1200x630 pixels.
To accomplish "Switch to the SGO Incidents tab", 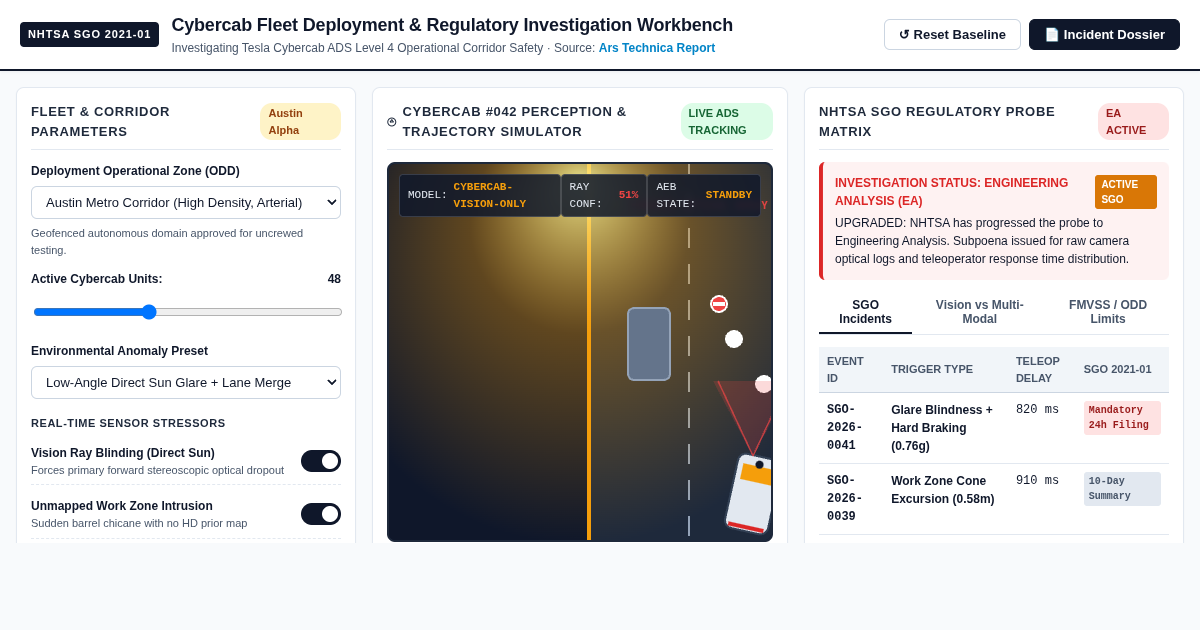I will 865,312.
